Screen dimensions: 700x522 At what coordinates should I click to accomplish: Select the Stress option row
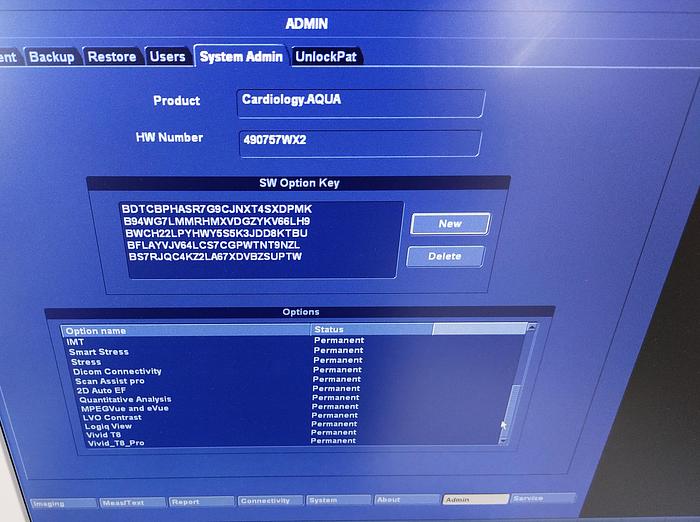[x=292, y=361]
